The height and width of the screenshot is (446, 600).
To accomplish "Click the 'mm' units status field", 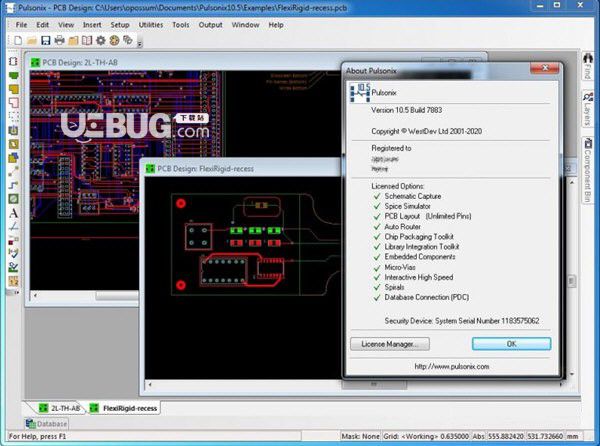I will [573, 436].
